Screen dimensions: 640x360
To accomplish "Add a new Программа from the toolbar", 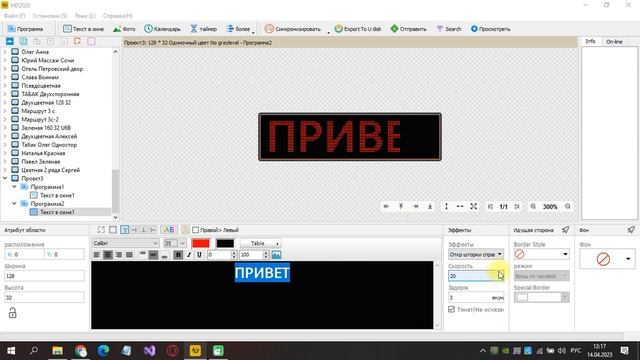I will click(x=25, y=29).
